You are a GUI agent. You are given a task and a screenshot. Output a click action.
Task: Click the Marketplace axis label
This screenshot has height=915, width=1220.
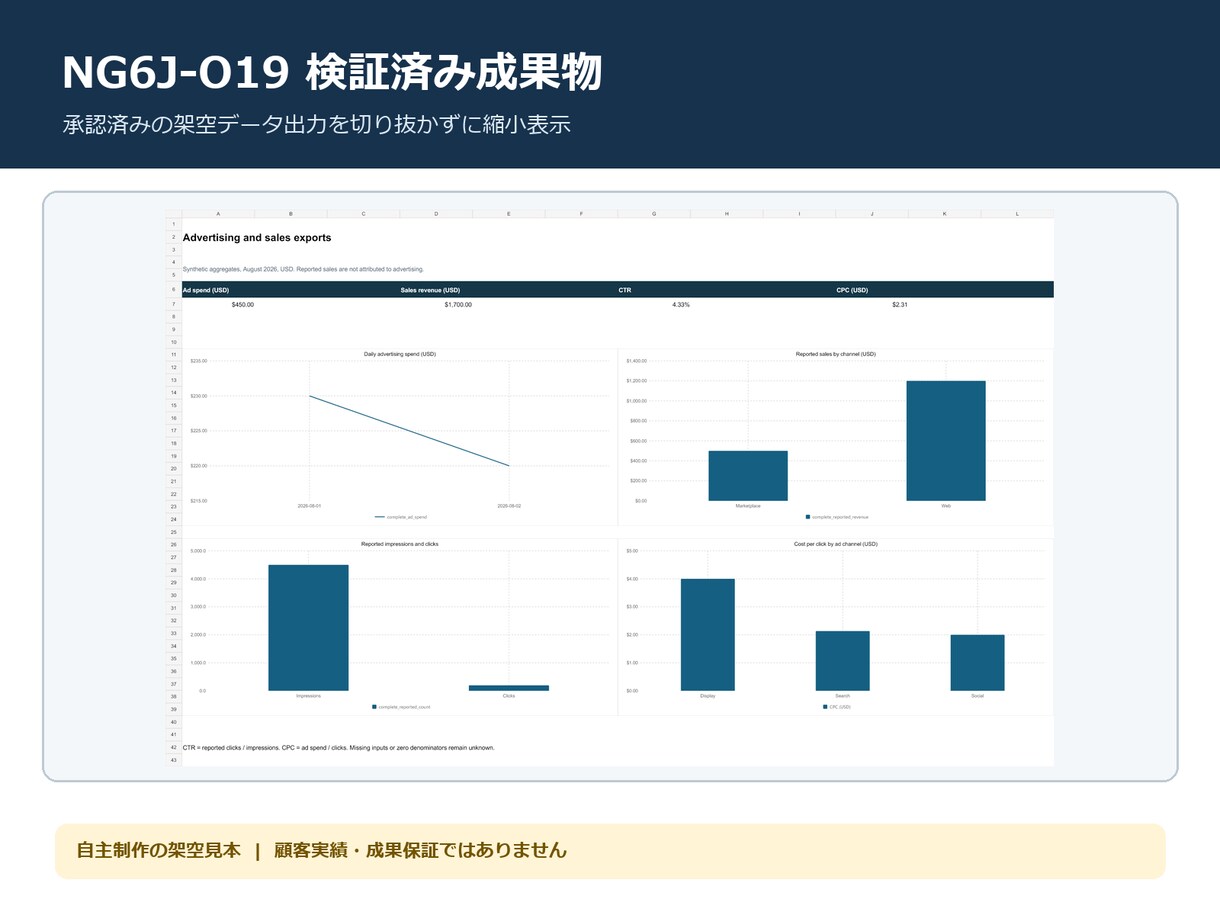[x=748, y=506]
